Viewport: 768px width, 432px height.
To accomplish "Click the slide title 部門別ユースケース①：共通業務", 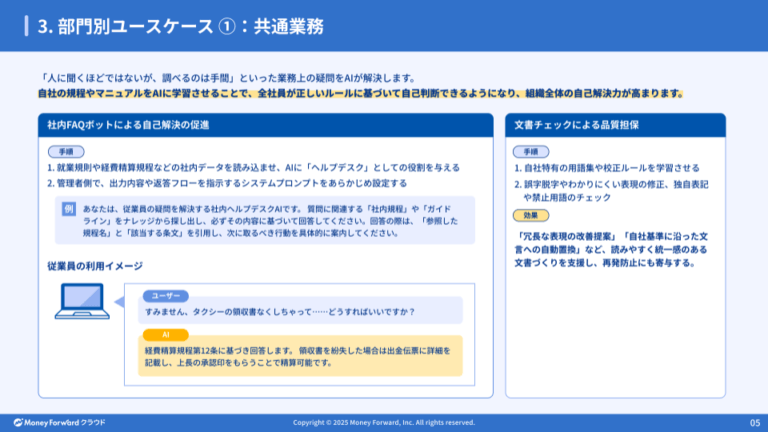I will (x=181, y=26).
